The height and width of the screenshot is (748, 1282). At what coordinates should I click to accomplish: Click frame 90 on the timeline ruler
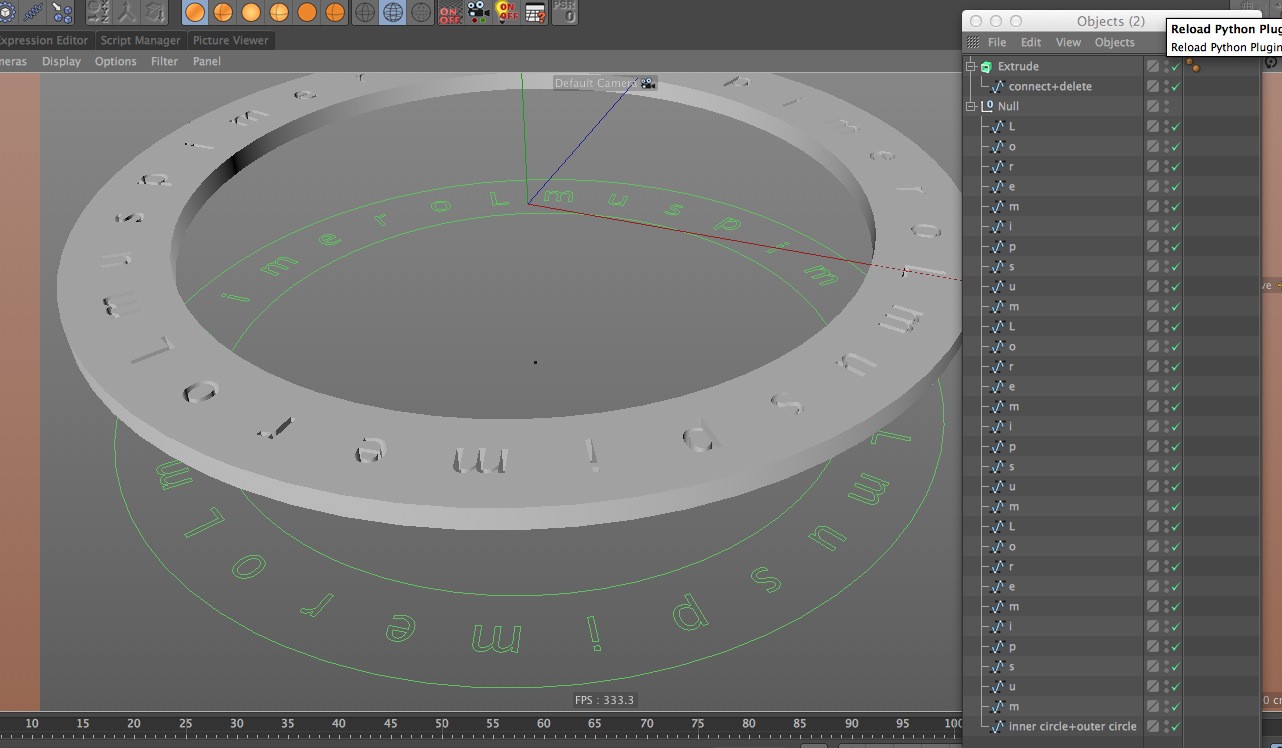coord(852,723)
